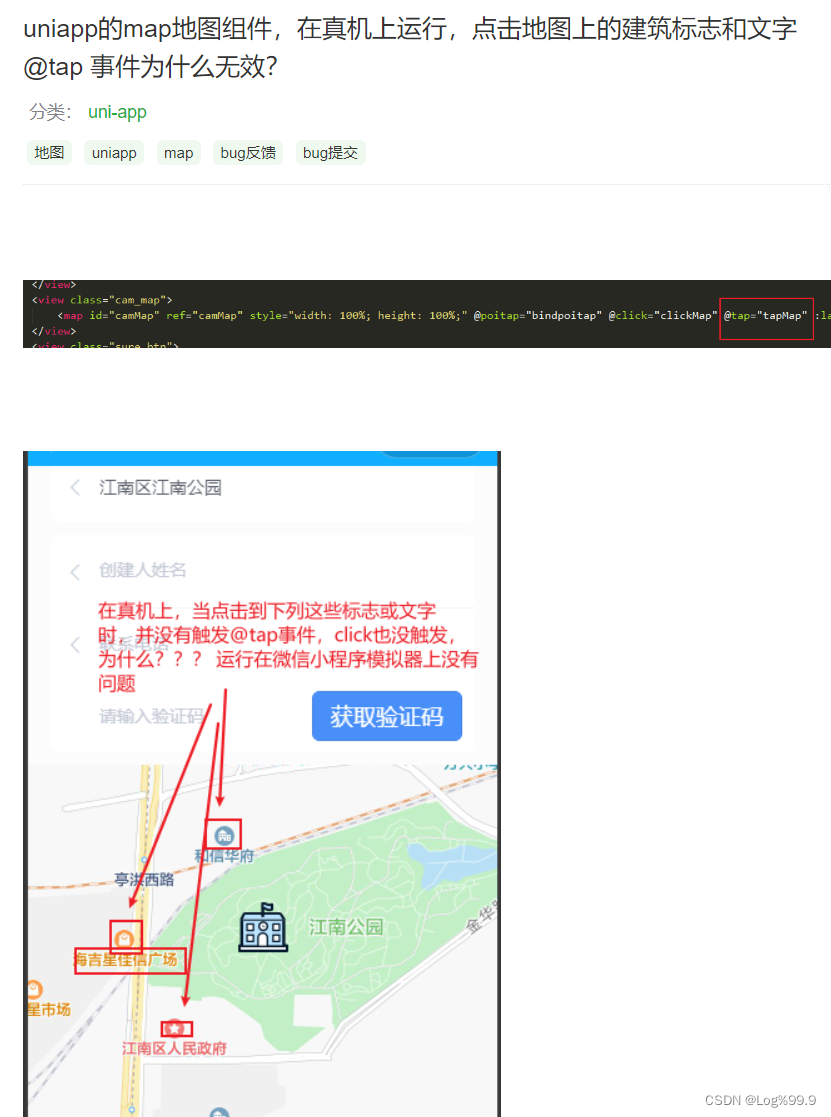The width and height of the screenshot is (831, 1117).
Task: Select the uniapp tag
Action: [114, 152]
